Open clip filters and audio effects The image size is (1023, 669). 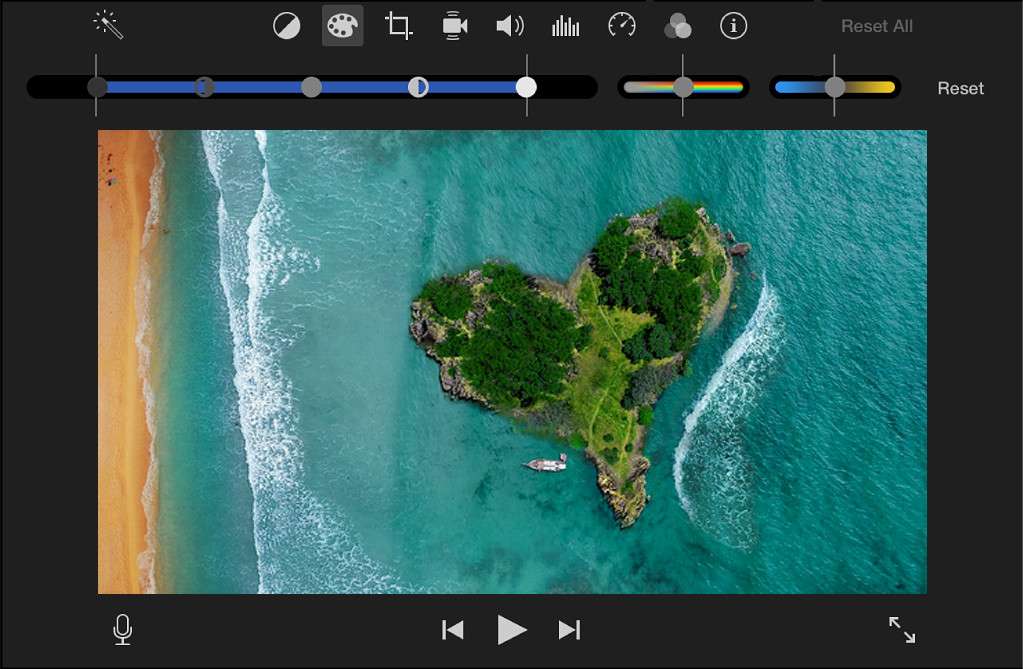coord(677,25)
